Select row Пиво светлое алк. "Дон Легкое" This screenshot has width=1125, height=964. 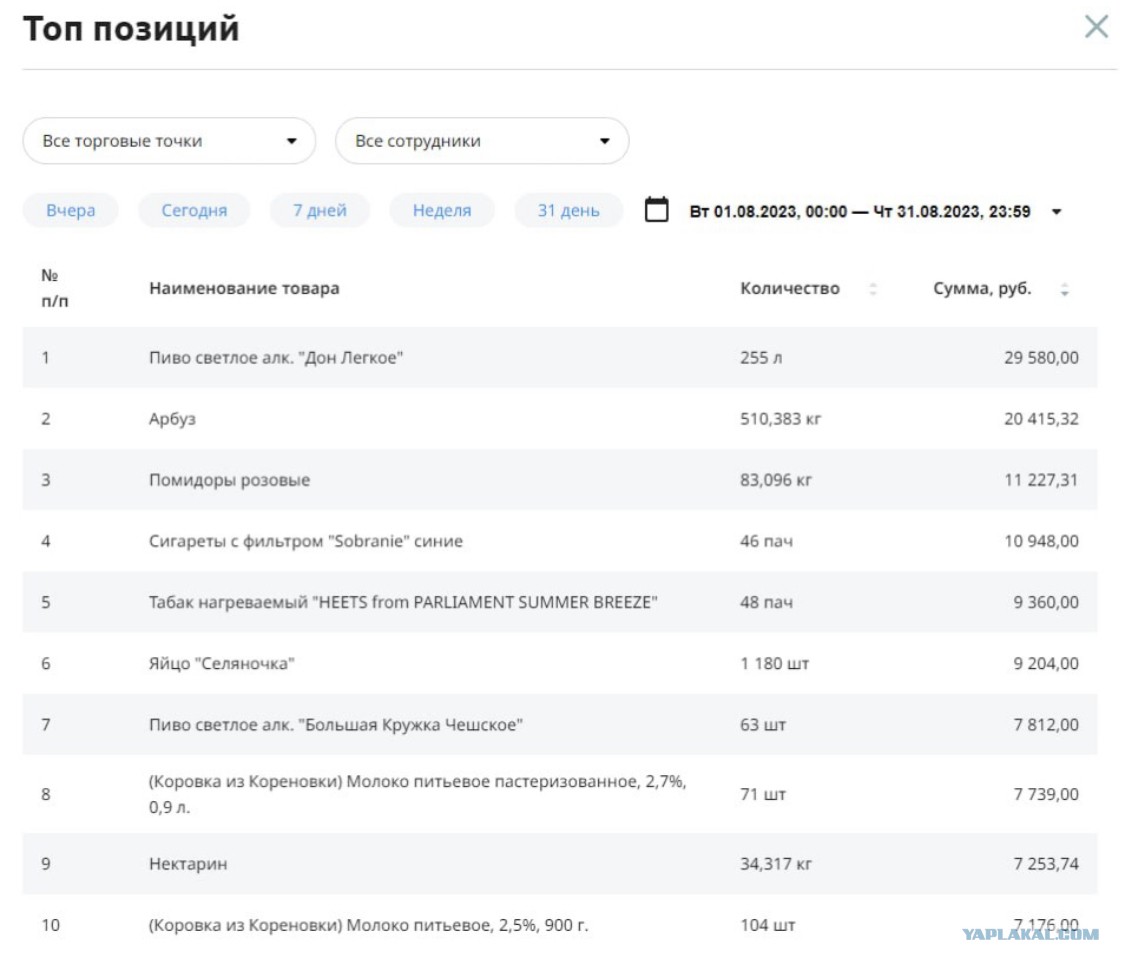click(x=560, y=357)
